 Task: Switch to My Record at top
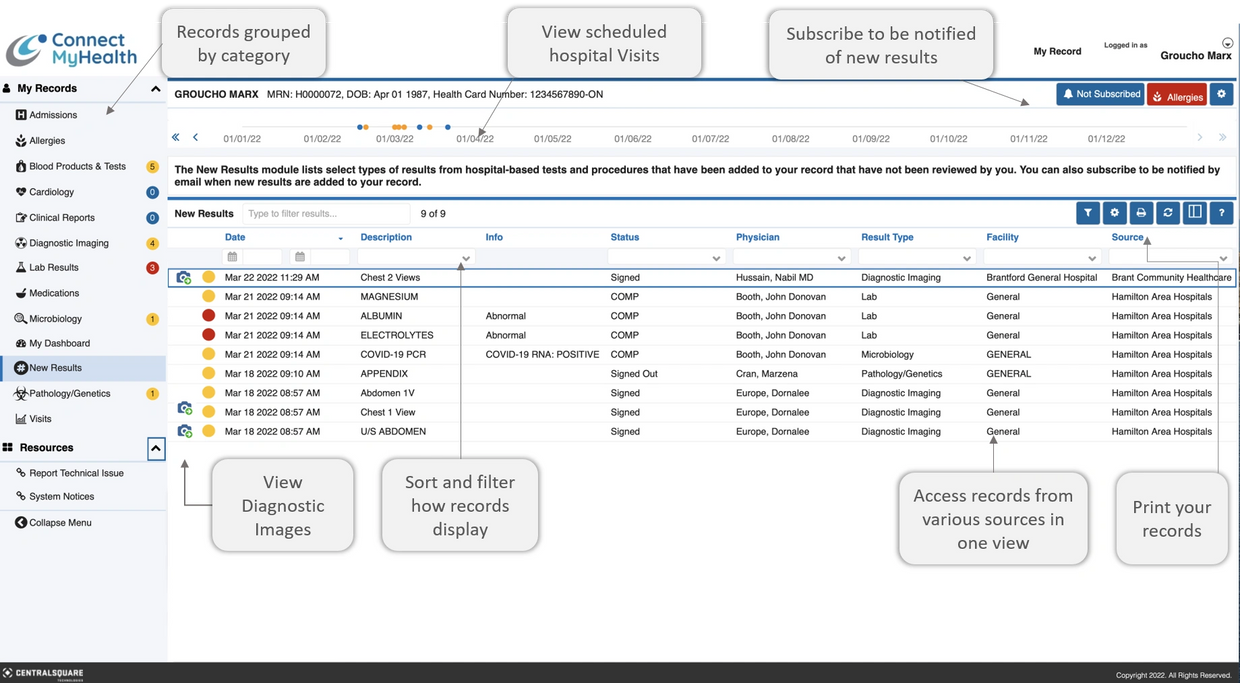point(1057,50)
